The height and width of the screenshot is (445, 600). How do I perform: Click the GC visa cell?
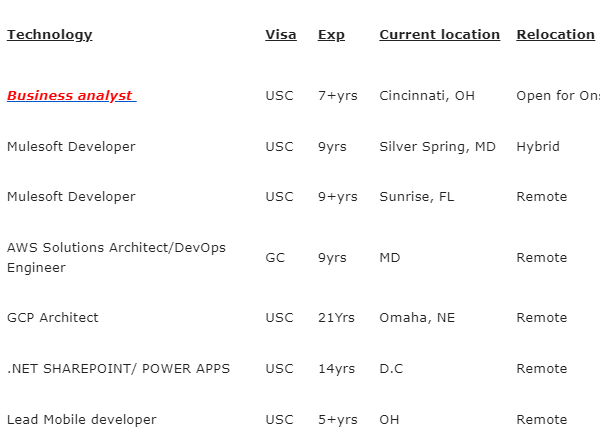coord(275,257)
